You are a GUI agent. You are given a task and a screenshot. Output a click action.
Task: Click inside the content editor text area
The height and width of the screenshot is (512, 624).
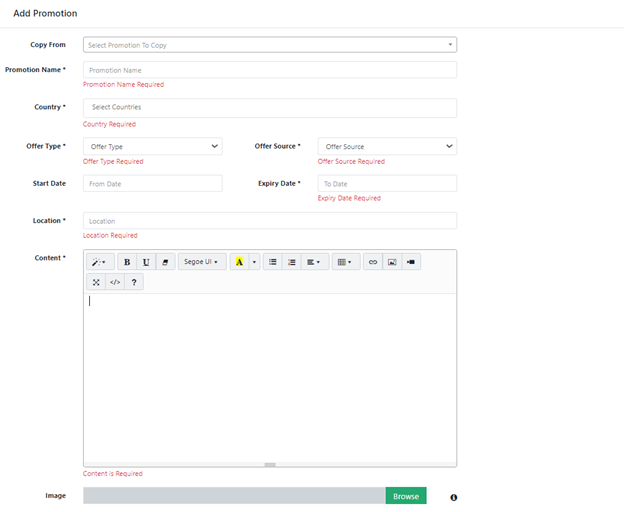coord(270,378)
